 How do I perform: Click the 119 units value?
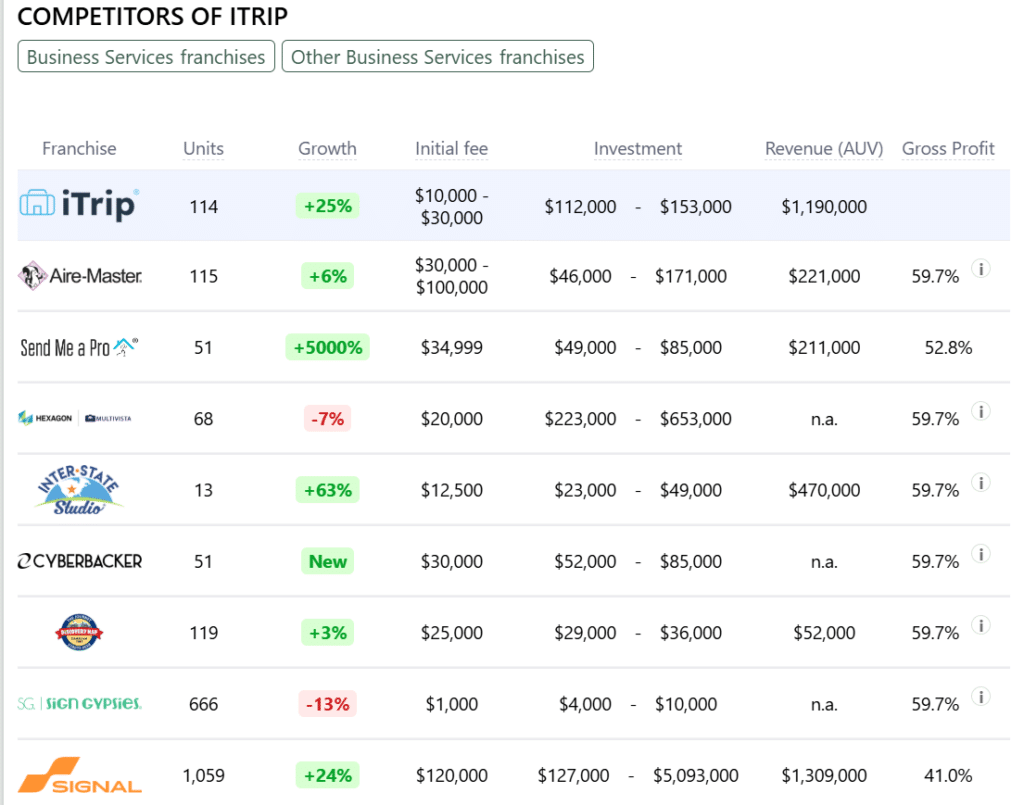coord(203,633)
